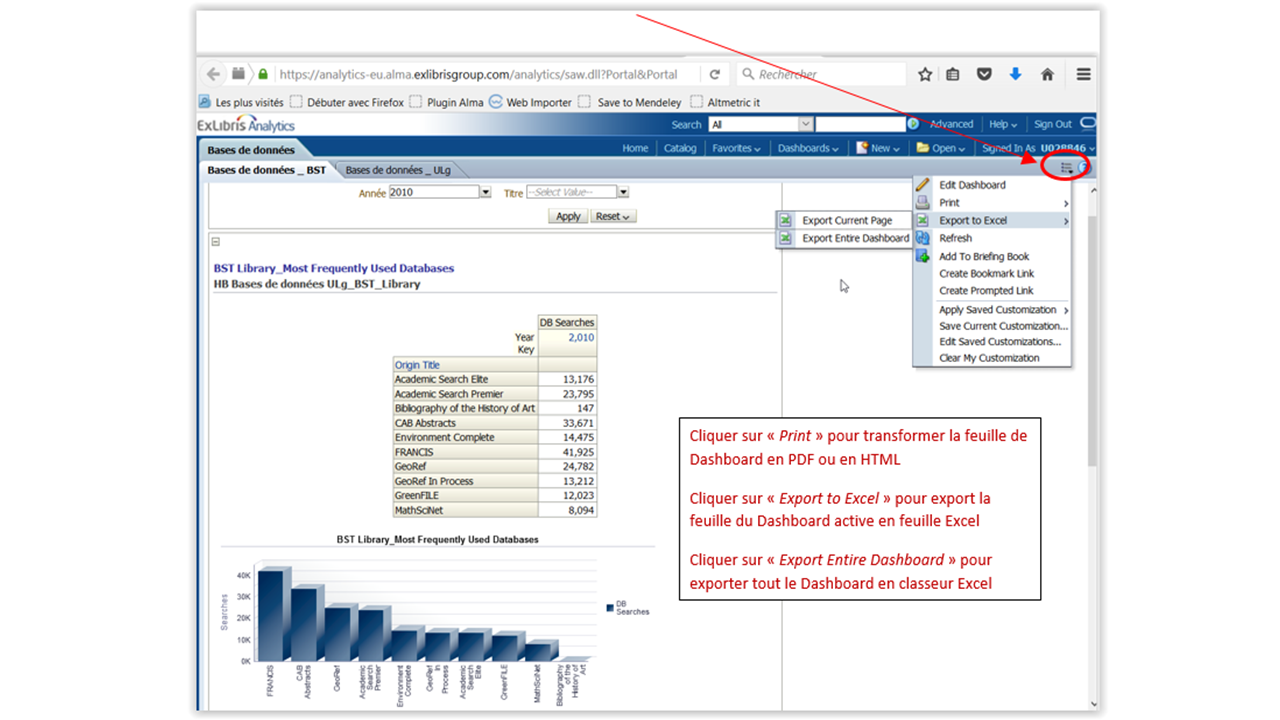Screen dimensions: 1280x720
Task: Go back with the browser back arrow
Action: tap(213, 74)
